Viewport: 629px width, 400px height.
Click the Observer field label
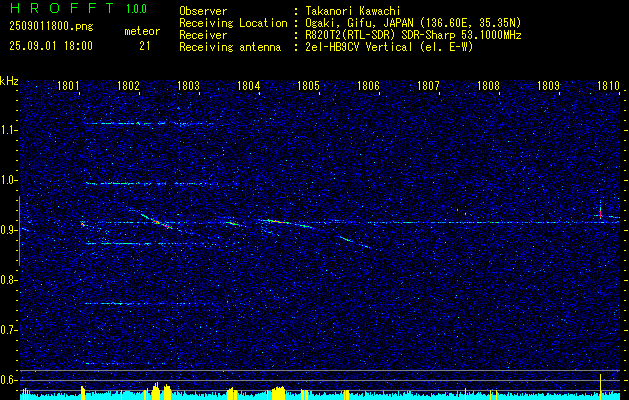click(203, 11)
